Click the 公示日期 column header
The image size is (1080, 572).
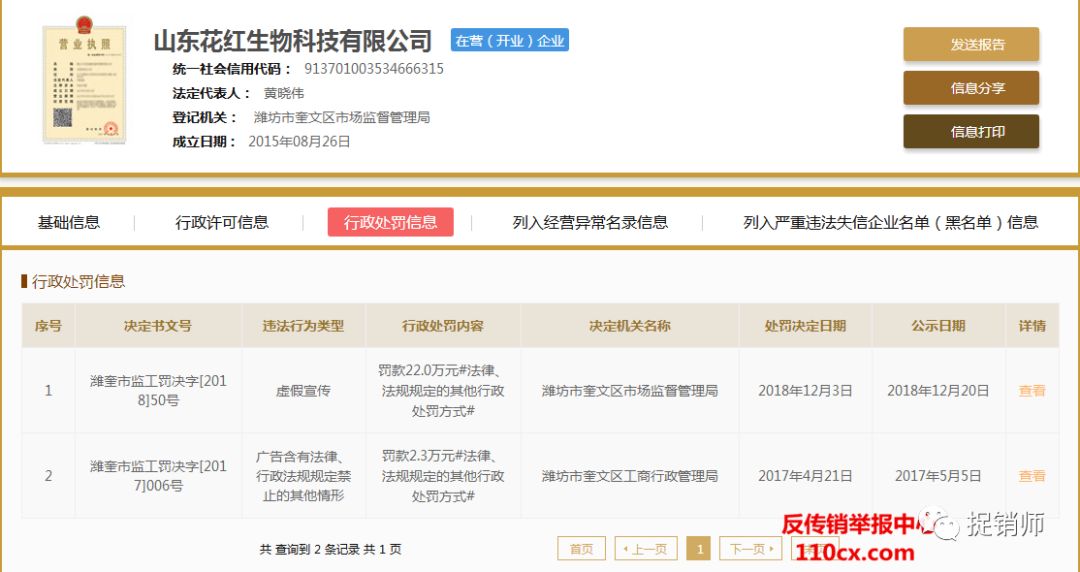pyautogui.click(x=938, y=326)
